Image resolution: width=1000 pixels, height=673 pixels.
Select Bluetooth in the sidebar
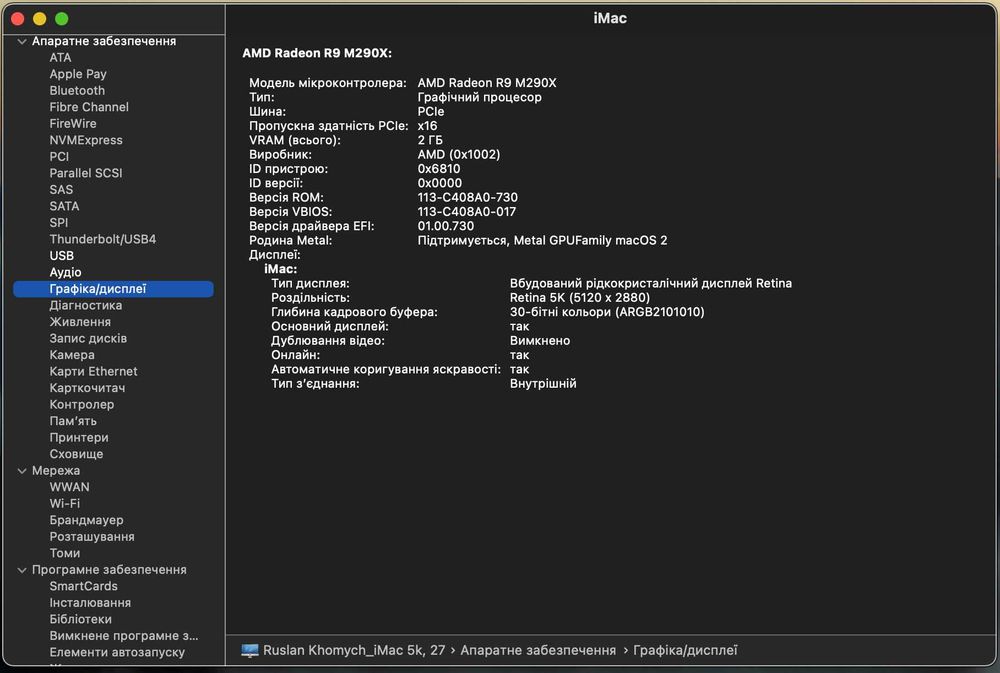tap(77, 90)
